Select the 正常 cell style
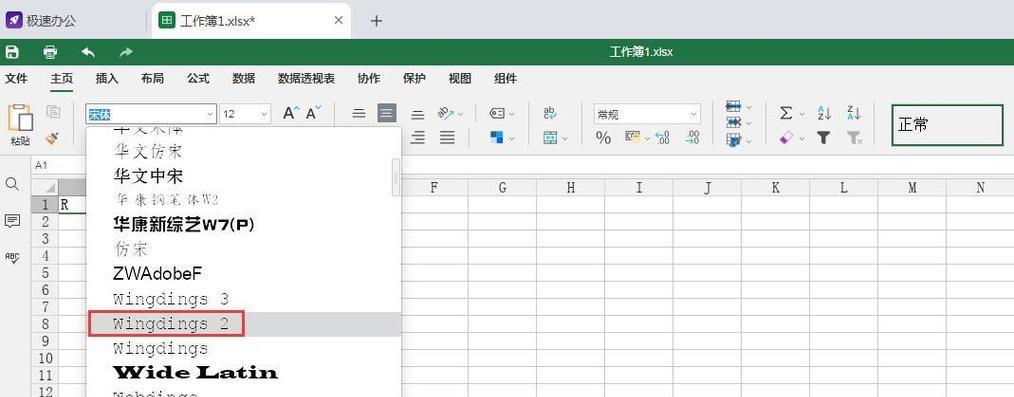 click(x=947, y=125)
